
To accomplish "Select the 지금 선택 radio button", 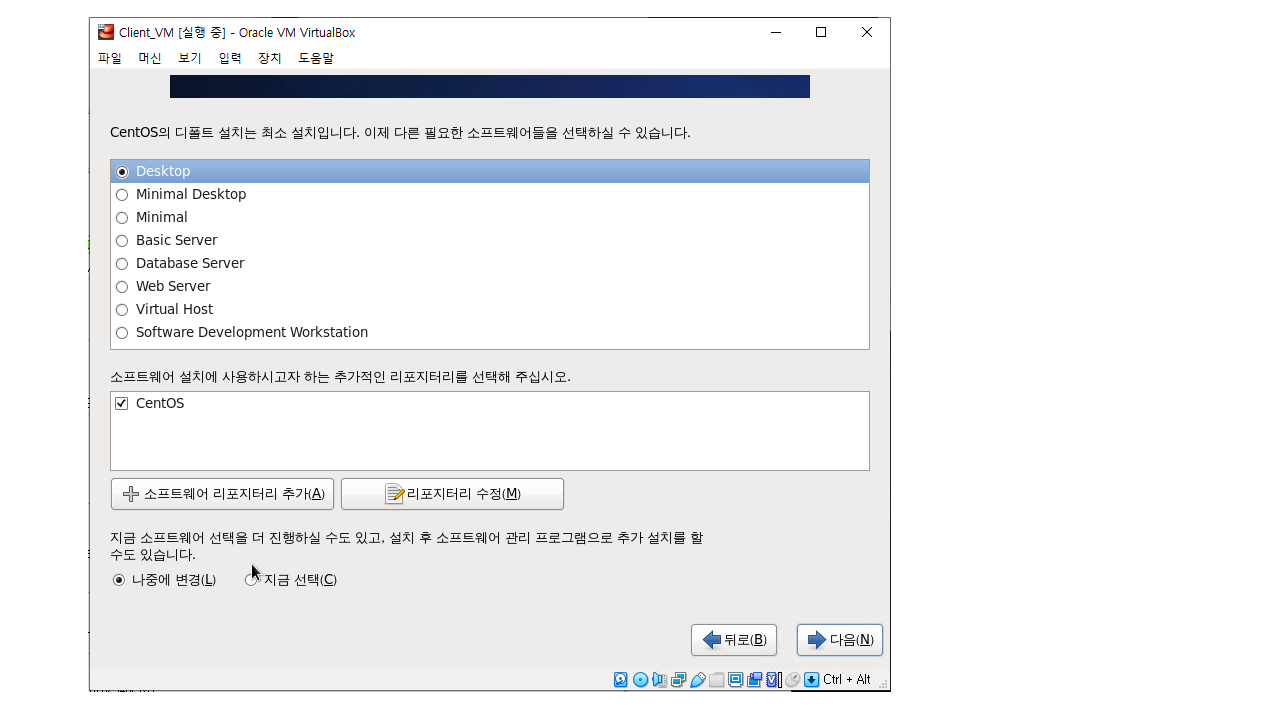I will tap(251, 580).
